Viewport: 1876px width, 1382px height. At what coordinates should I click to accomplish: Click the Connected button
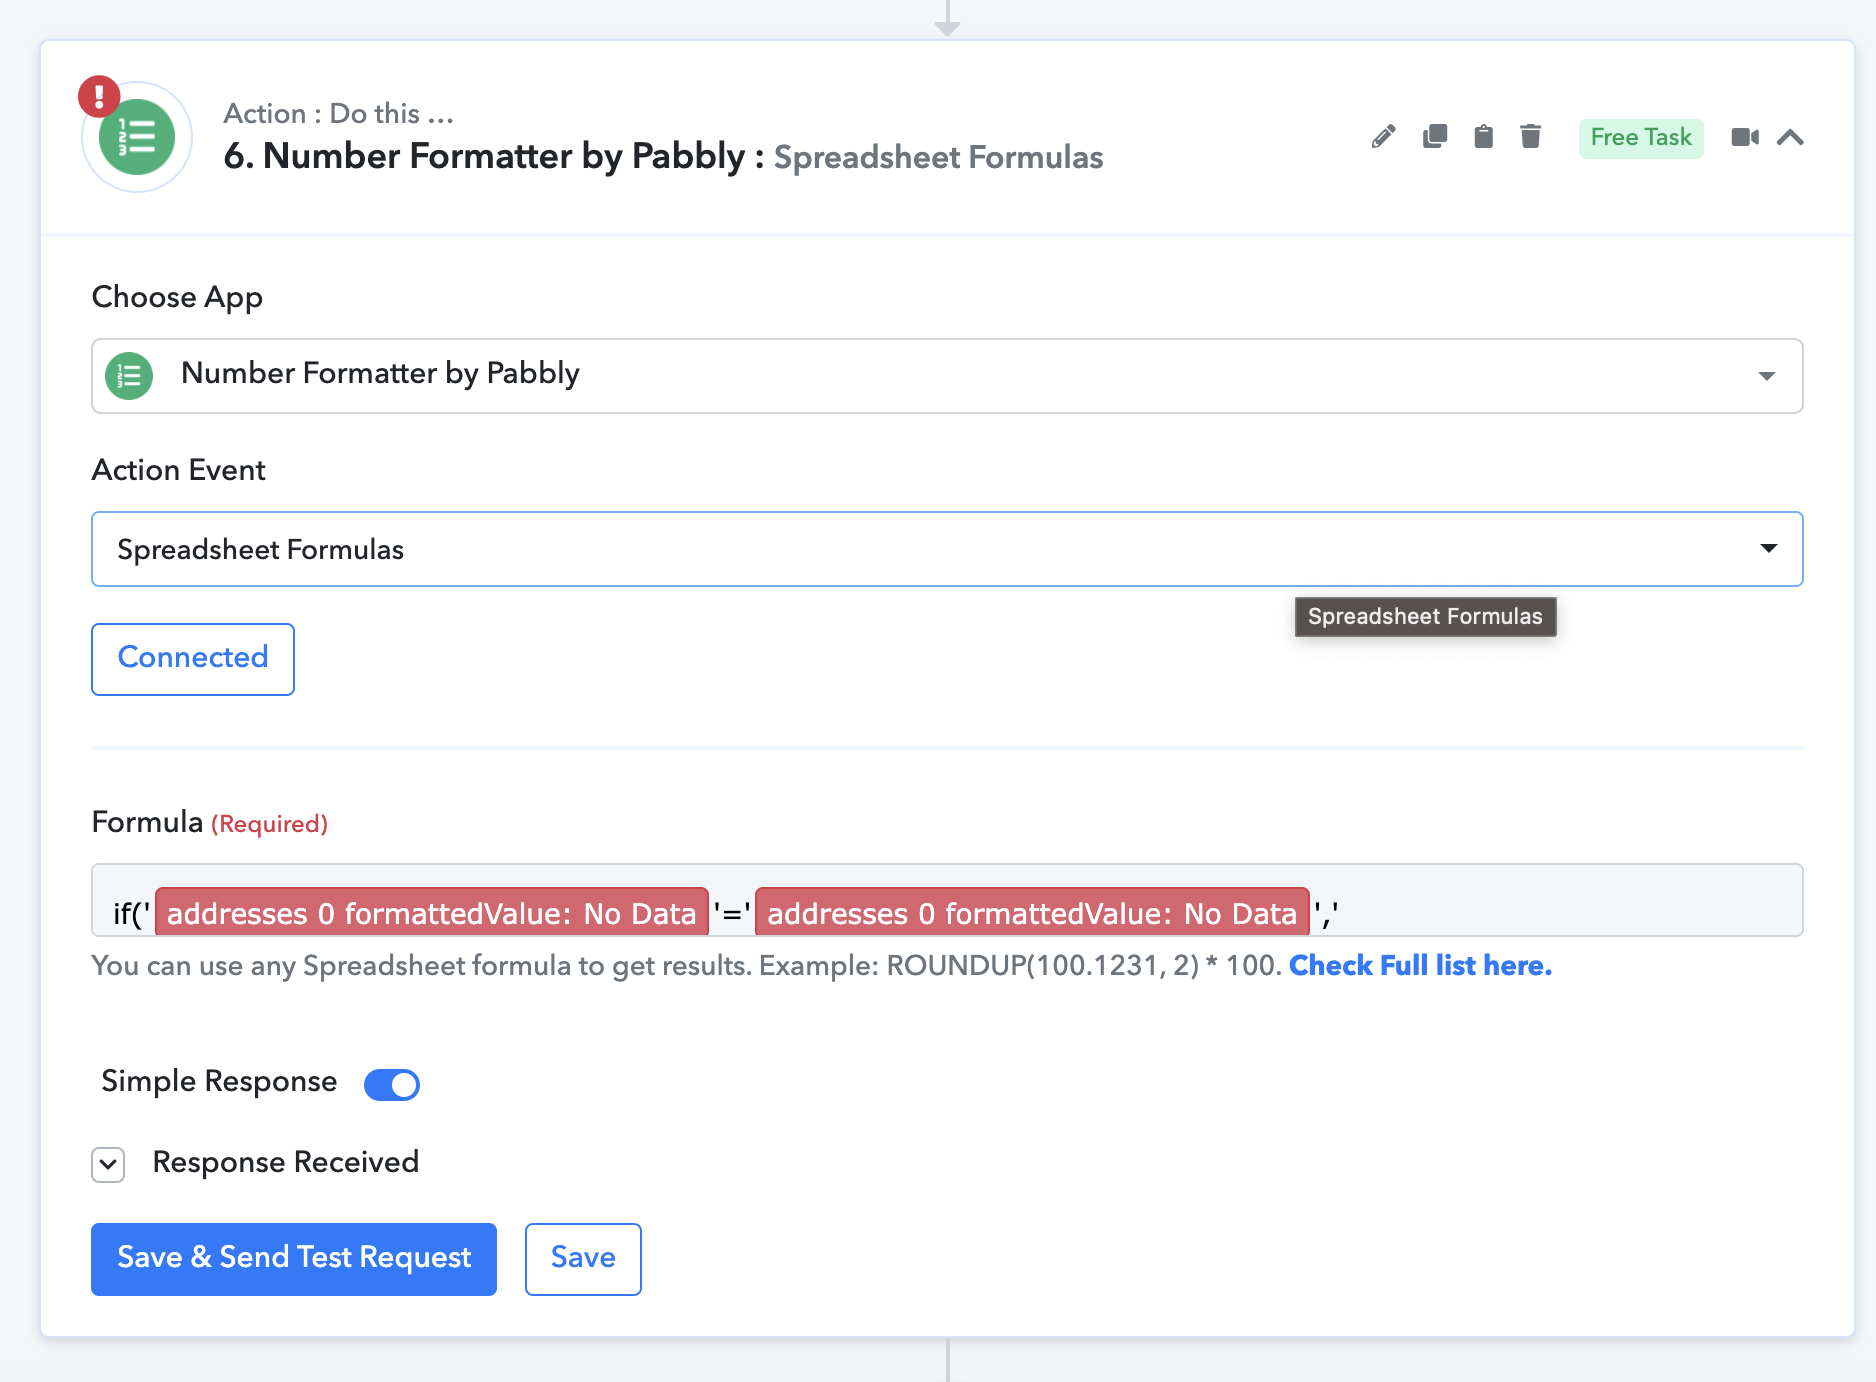click(193, 659)
